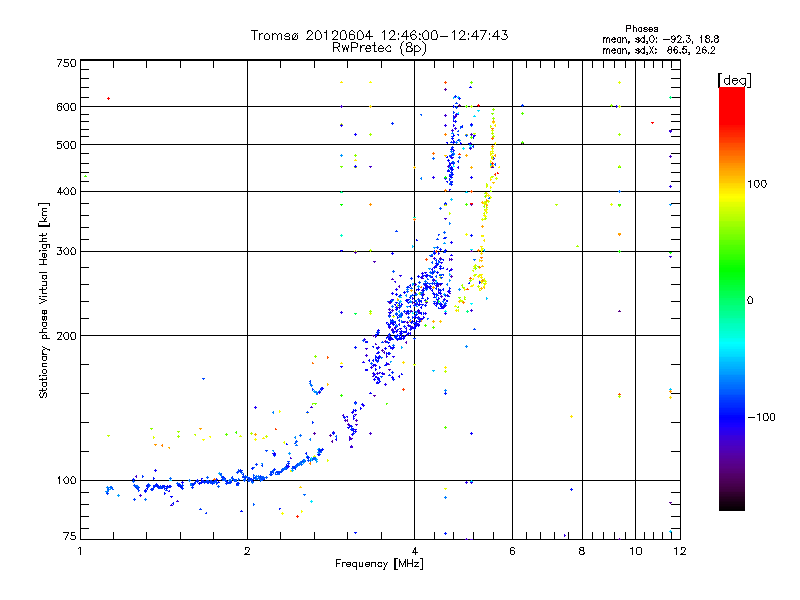800x600 pixels.
Task: Click the x-axis "6" frequency tick label
Action: [x=512, y=551]
